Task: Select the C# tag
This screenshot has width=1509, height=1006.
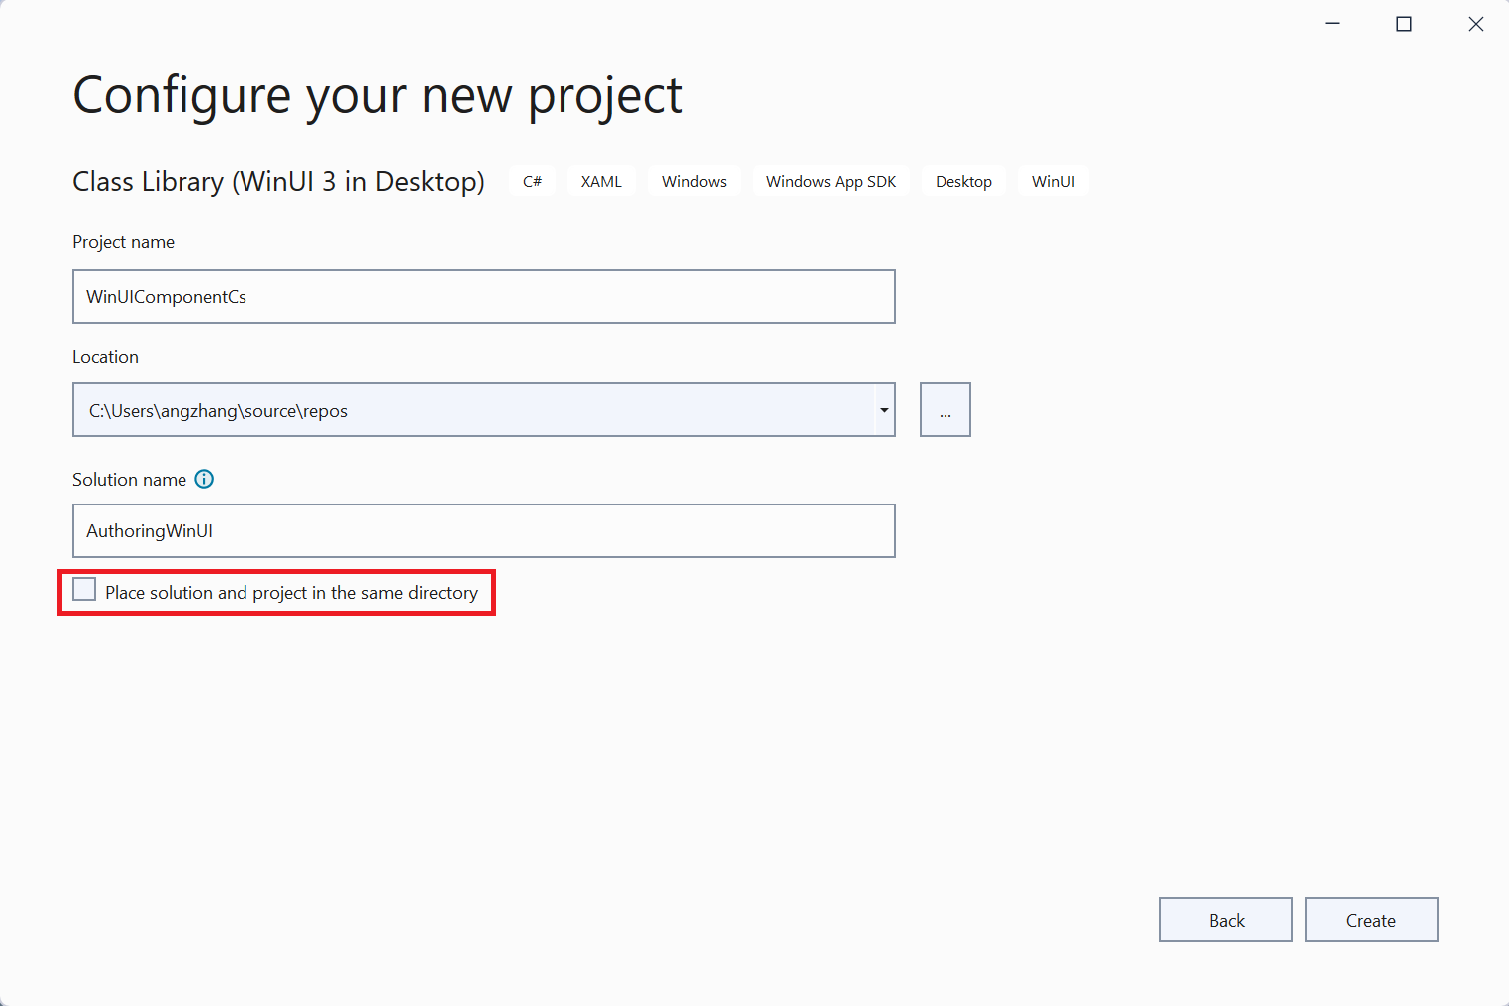Action: [531, 181]
